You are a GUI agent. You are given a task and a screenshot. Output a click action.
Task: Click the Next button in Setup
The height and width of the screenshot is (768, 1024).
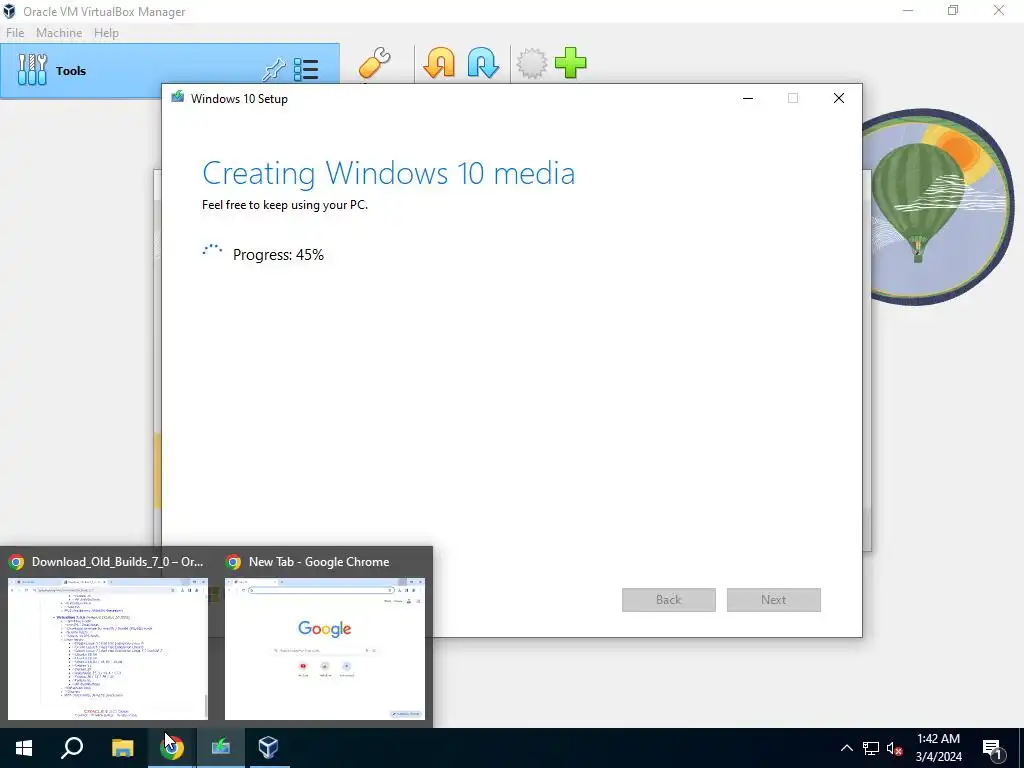coord(774,600)
